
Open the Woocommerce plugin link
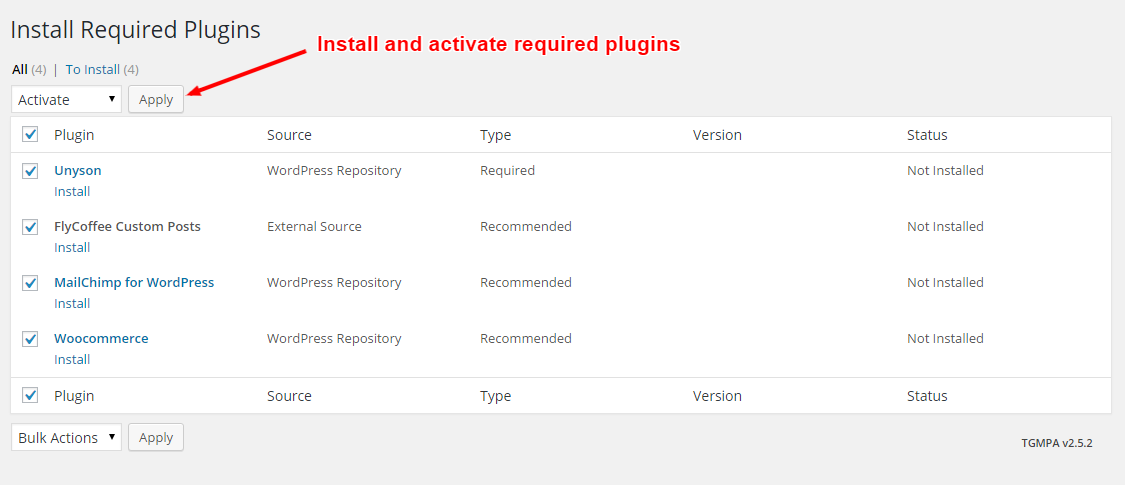(x=101, y=338)
